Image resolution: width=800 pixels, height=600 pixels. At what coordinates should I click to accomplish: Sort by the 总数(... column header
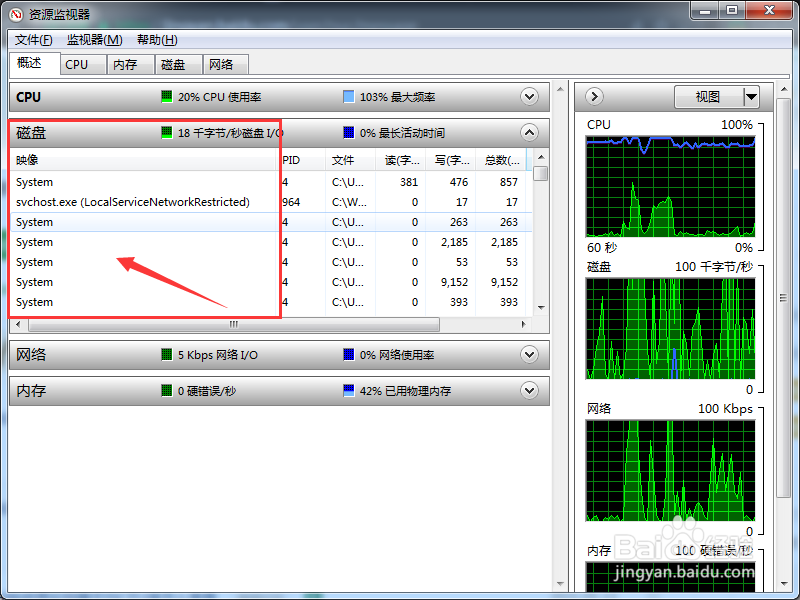pyautogui.click(x=501, y=160)
